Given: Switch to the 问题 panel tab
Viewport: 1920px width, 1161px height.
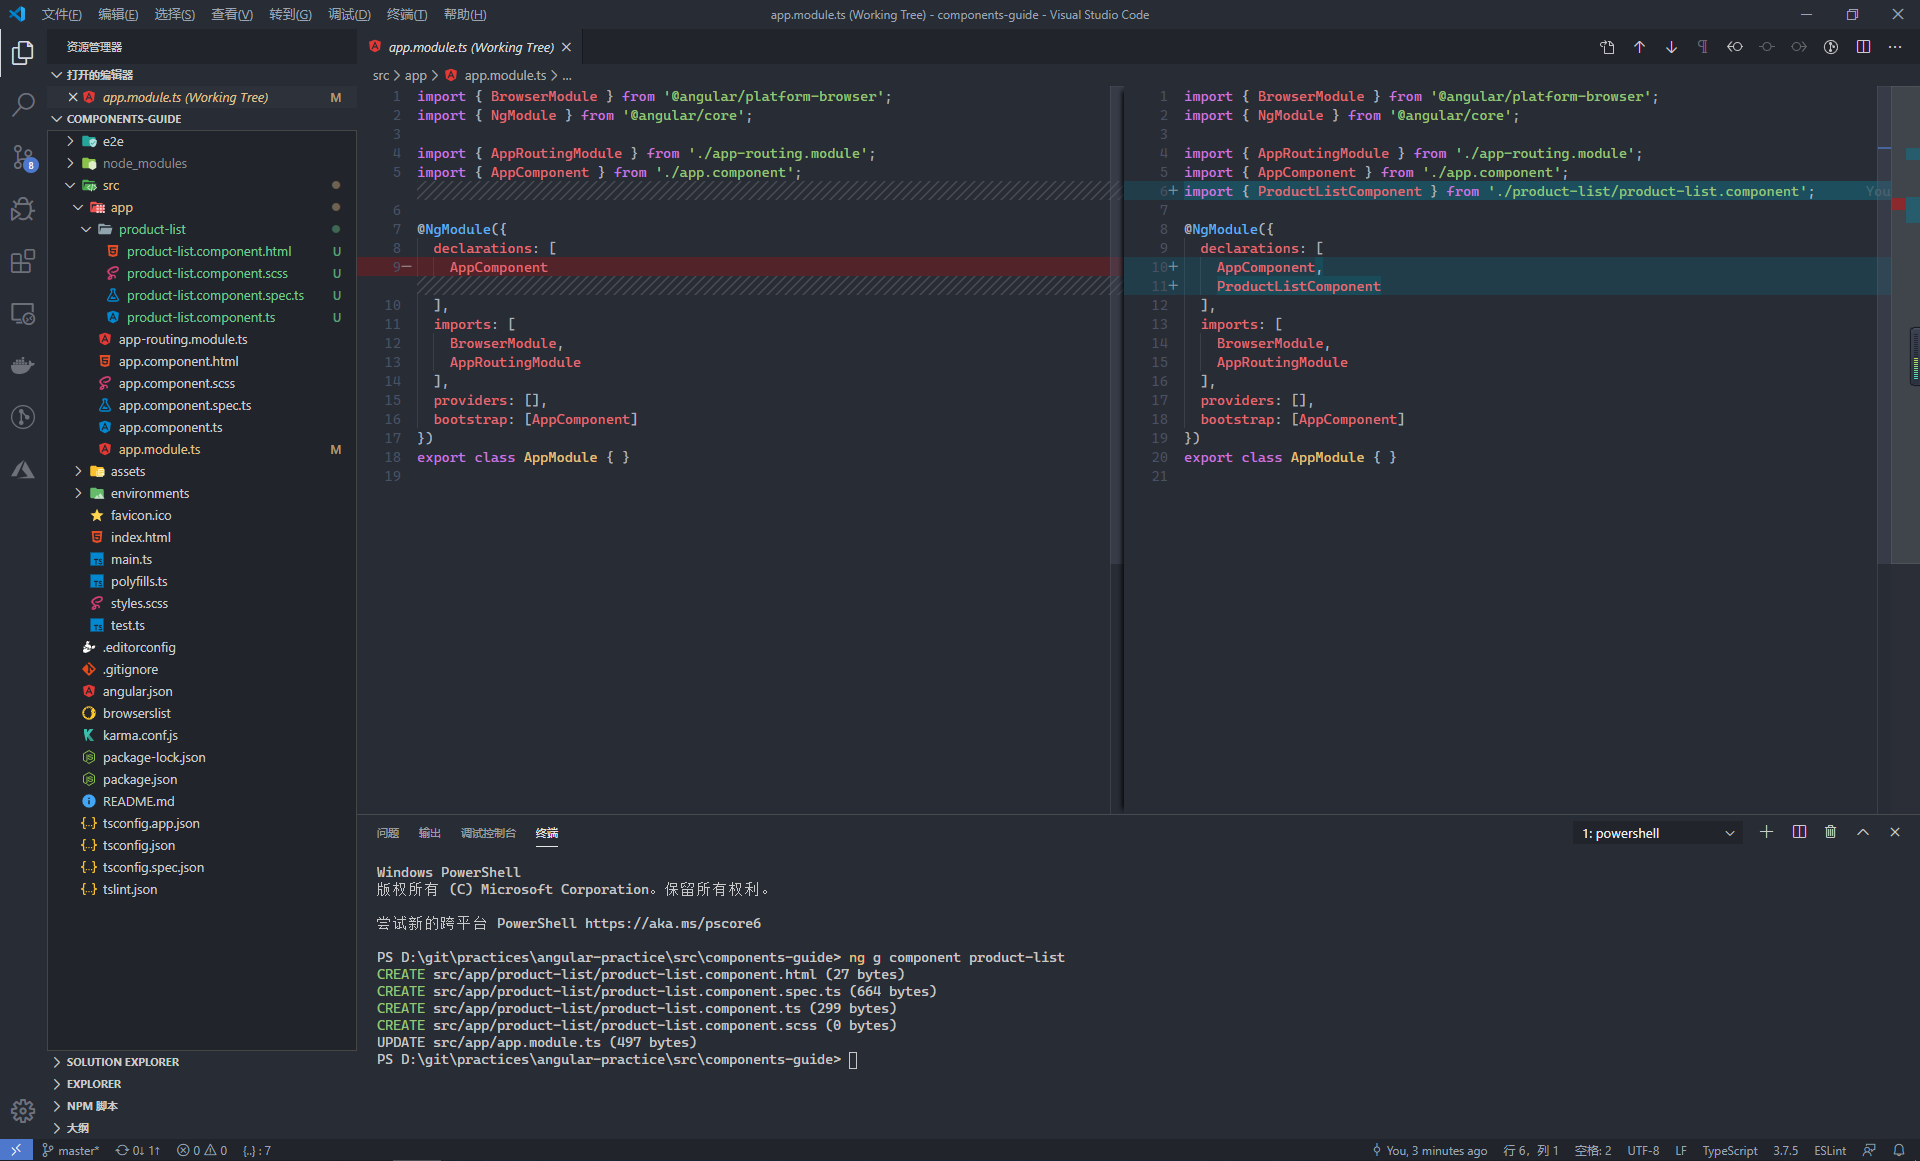Looking at the screenshot, I should point(387,833).
